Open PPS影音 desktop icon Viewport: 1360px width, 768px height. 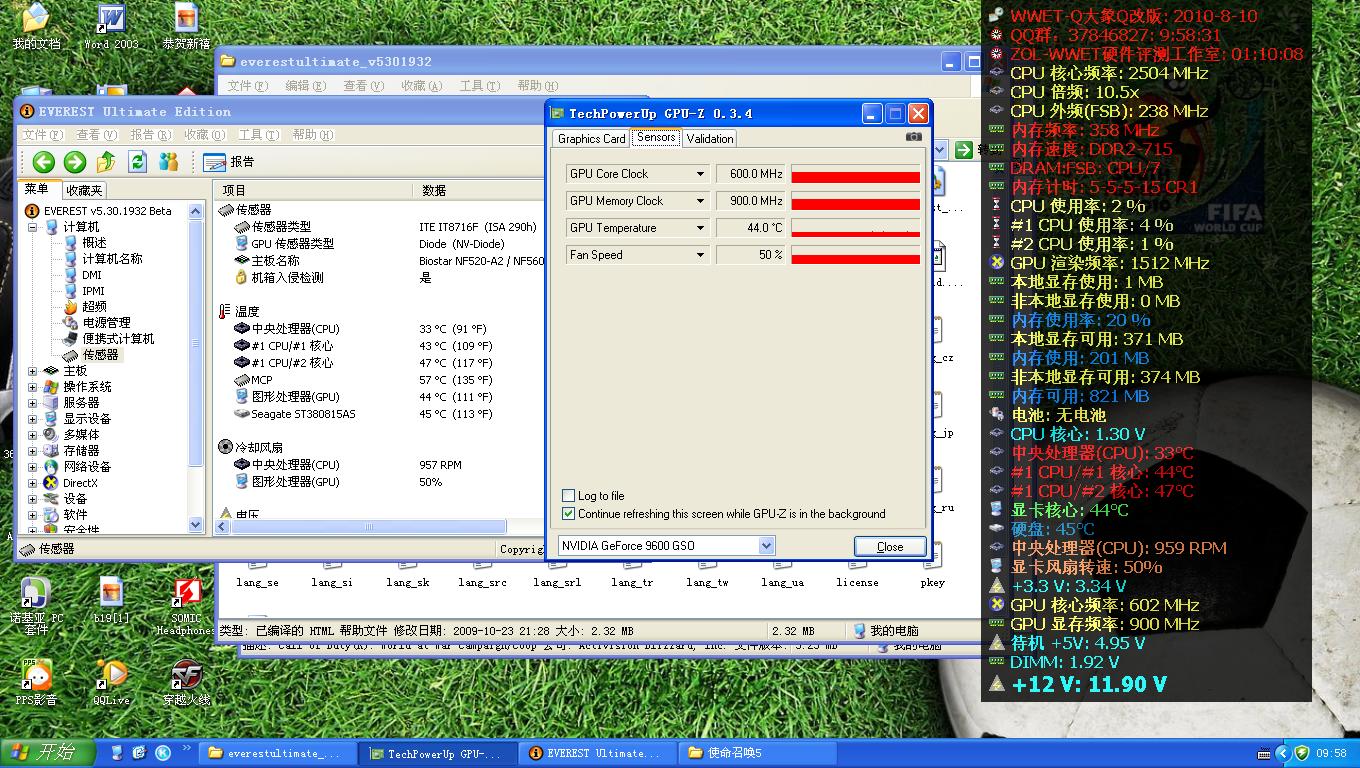(x=36, y=683)
